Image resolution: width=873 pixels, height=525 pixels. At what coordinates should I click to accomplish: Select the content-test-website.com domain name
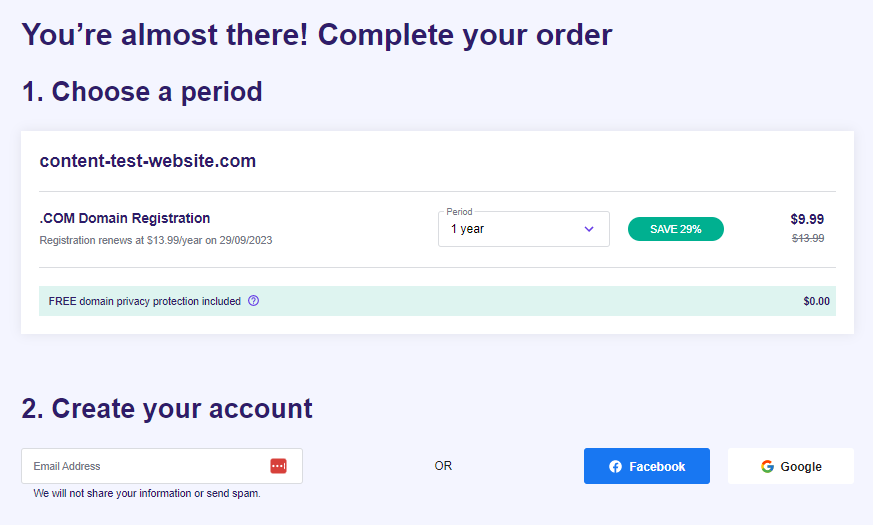(147, 161)
